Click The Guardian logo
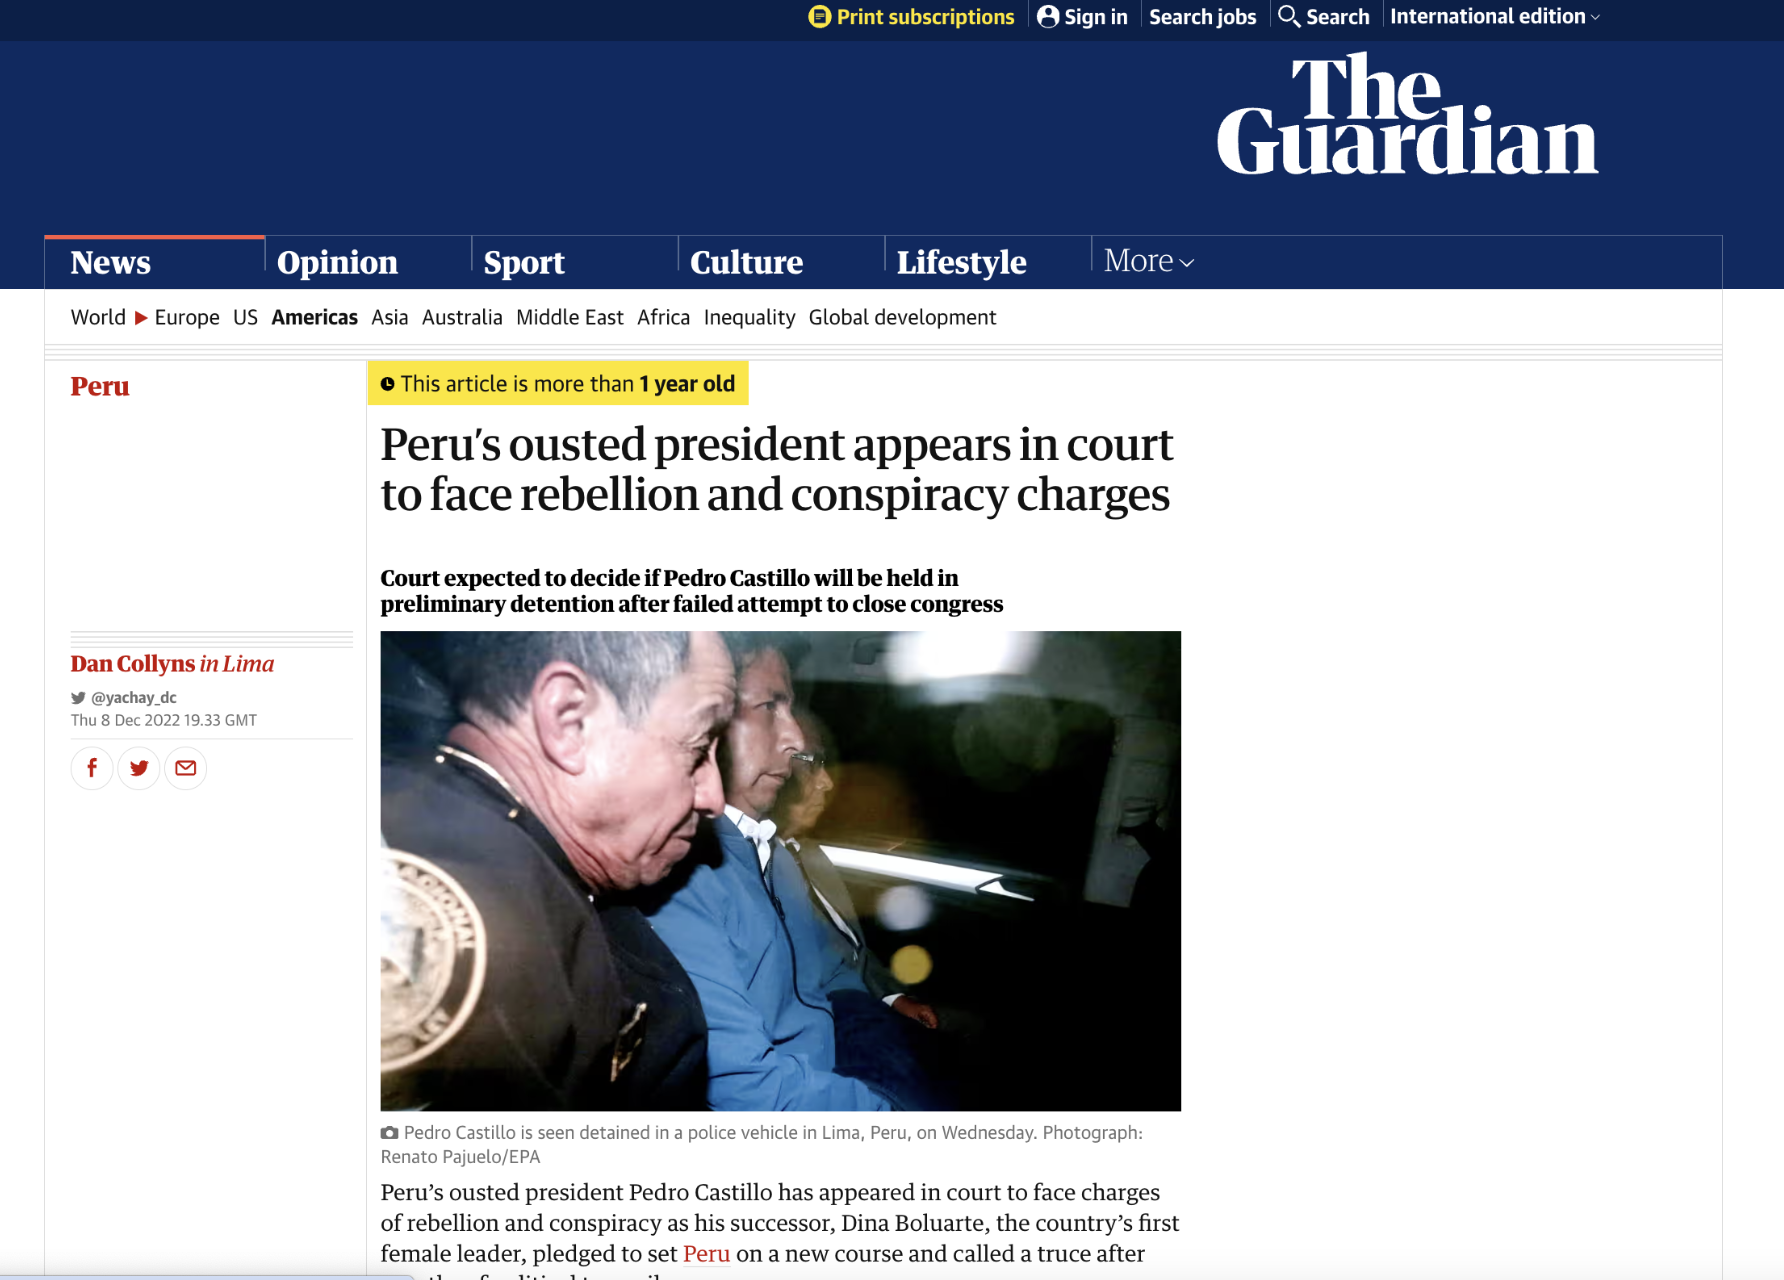 pyautogui.click(x=1407, y=115)
